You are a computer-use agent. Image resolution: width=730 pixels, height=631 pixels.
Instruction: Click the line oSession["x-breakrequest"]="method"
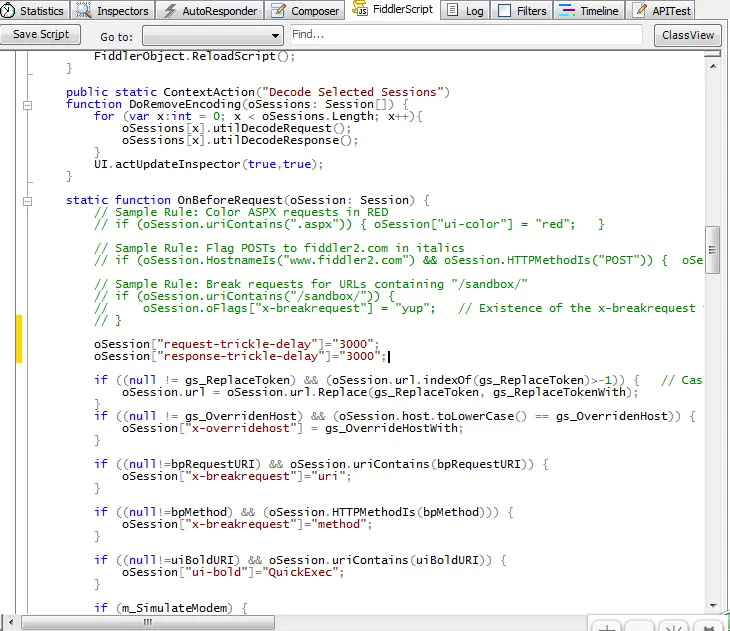247,524
